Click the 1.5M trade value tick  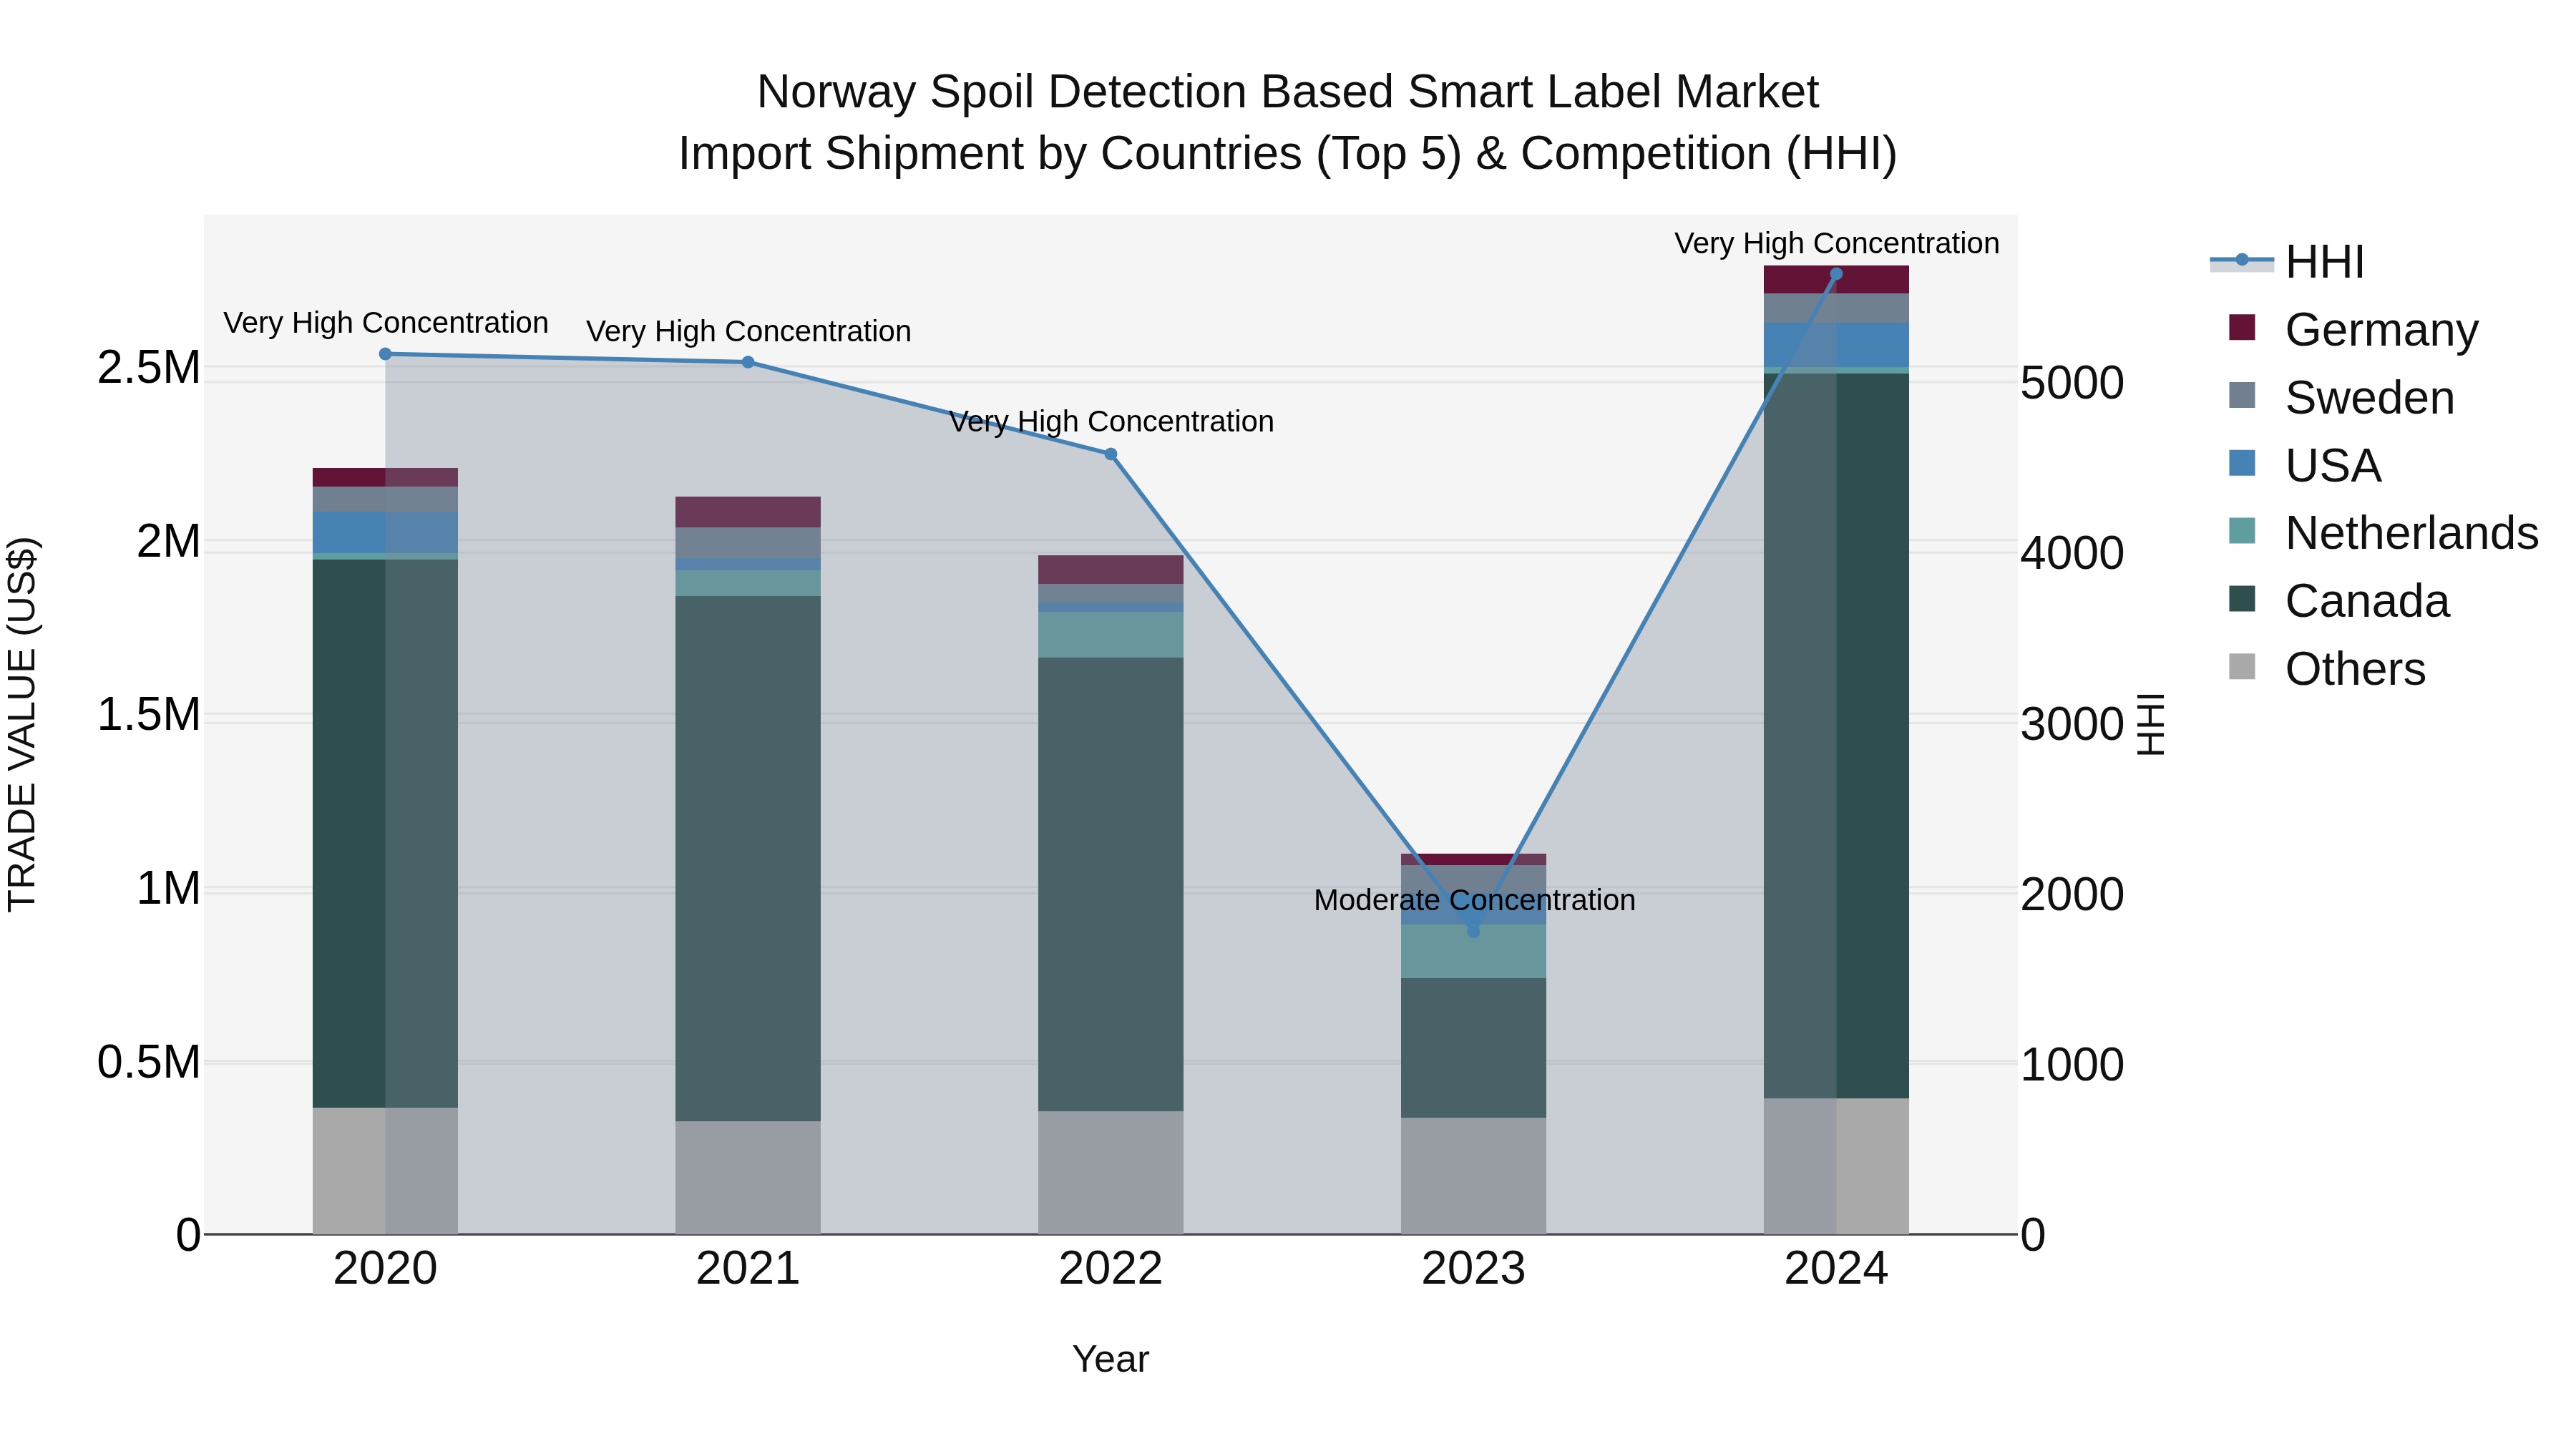pyautogui.click(x=148, y=715)
